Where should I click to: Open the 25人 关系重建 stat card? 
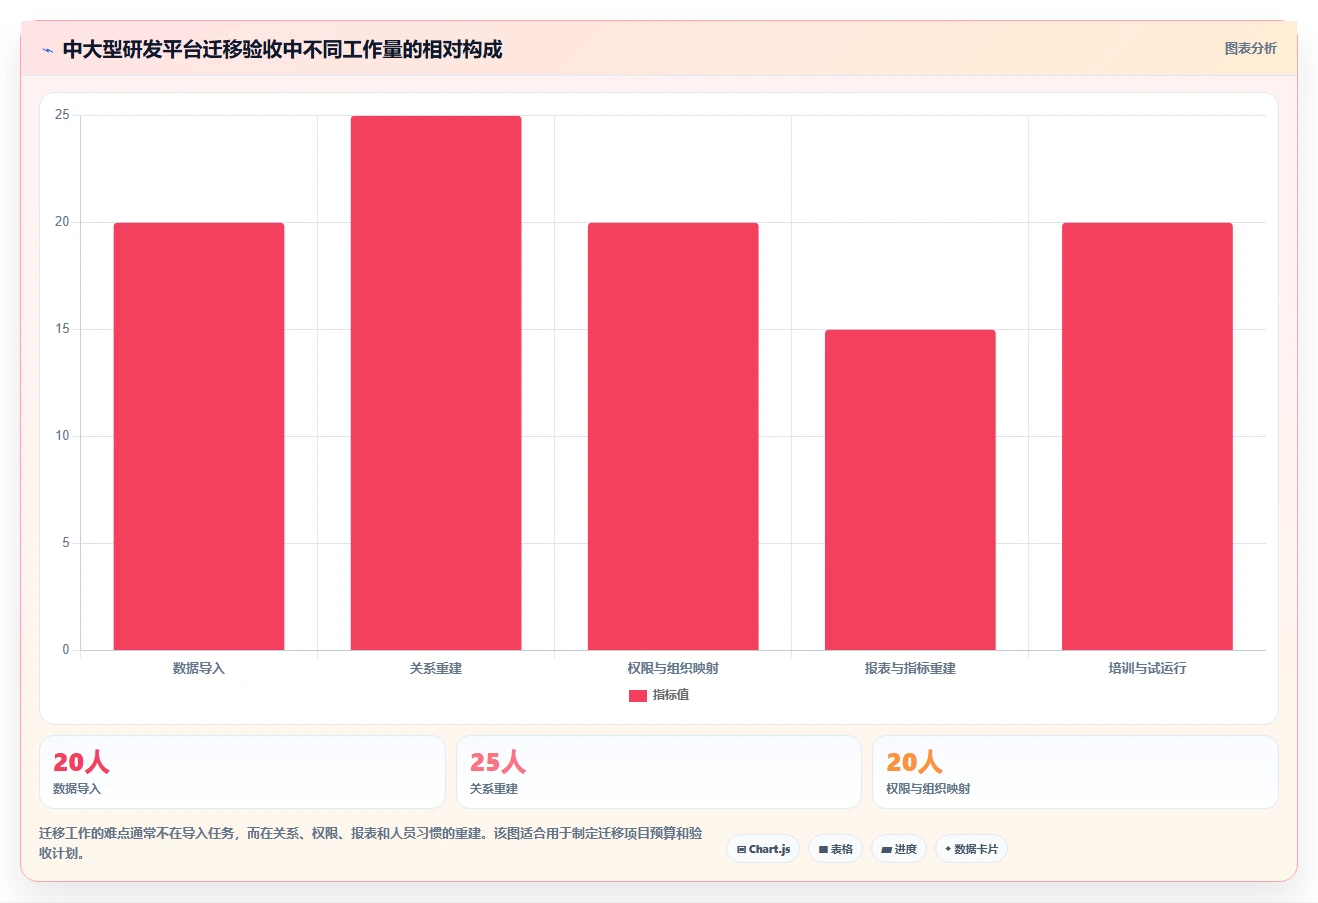[659, 772]
